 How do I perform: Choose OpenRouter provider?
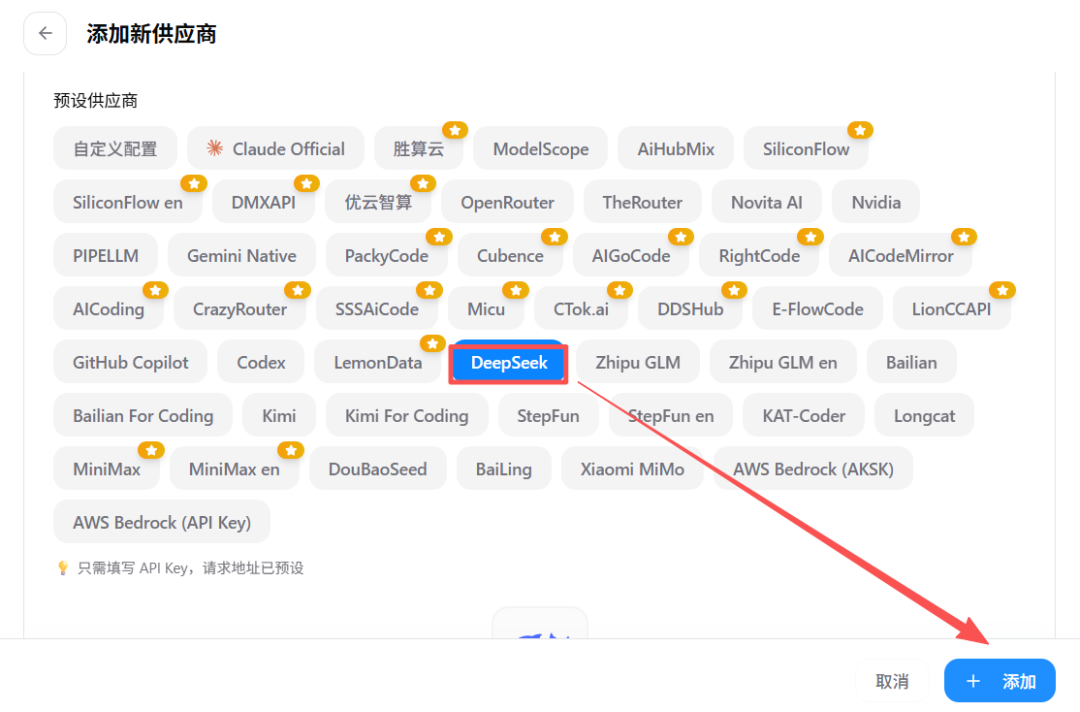508,202
